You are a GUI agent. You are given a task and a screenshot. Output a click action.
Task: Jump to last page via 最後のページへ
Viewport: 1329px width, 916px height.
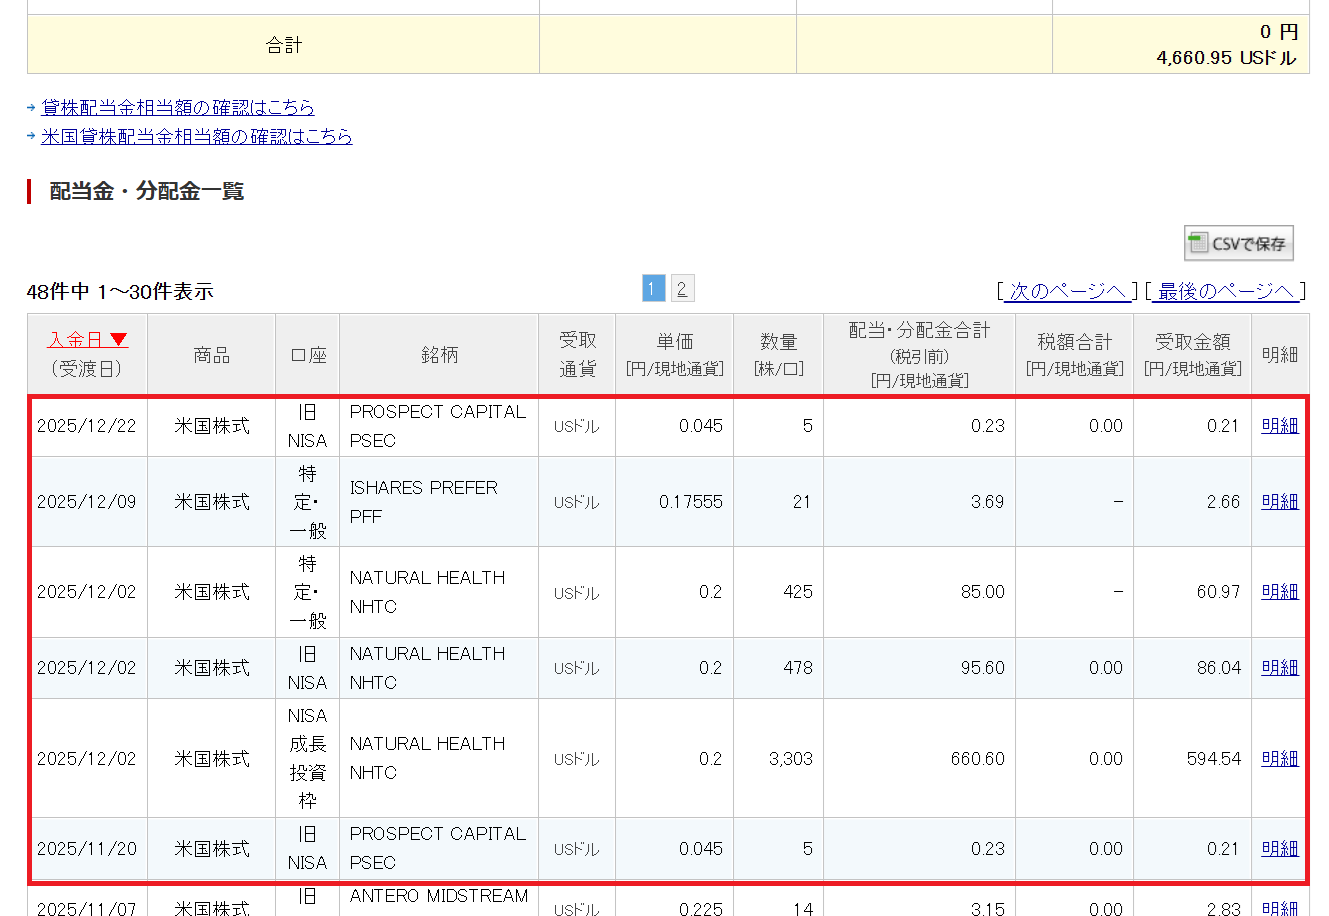coord(1226,291)
